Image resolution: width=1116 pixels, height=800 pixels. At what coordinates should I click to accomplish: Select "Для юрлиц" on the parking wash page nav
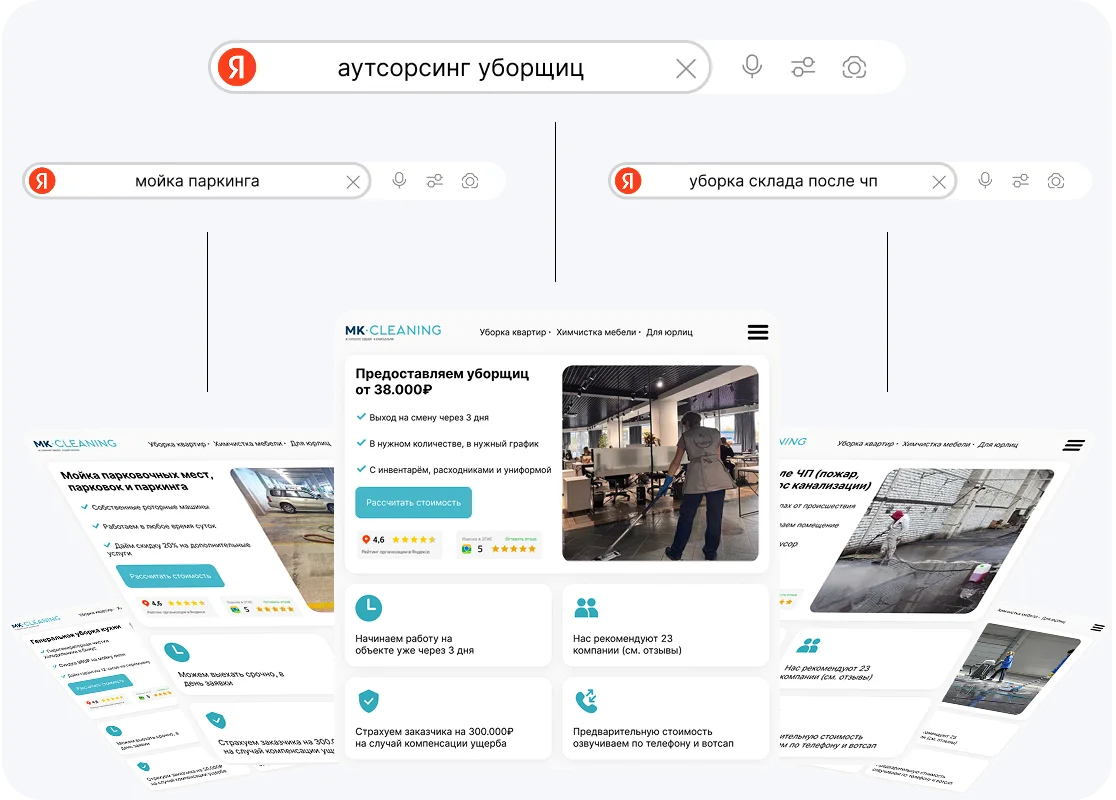coord(310,443)
